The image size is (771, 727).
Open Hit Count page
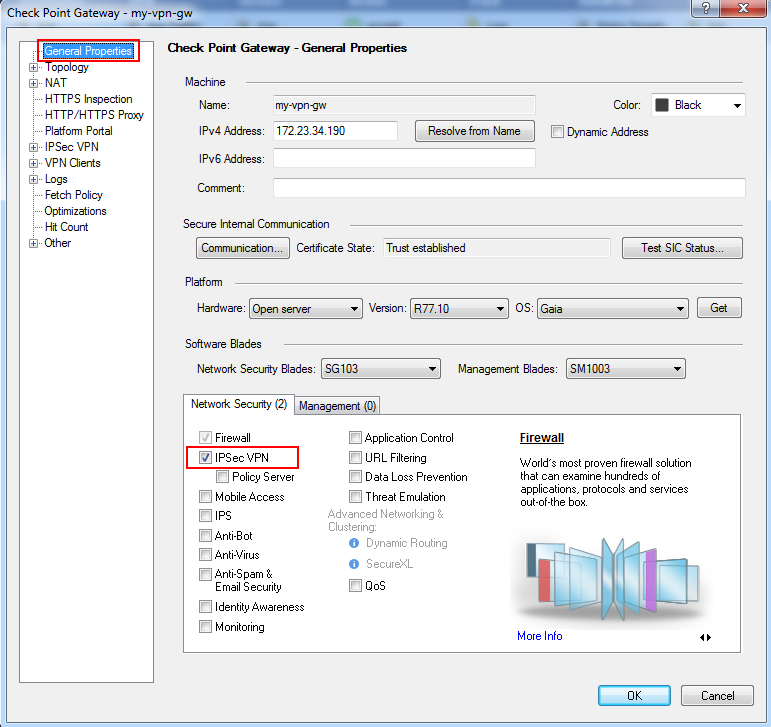pos(66,227)
